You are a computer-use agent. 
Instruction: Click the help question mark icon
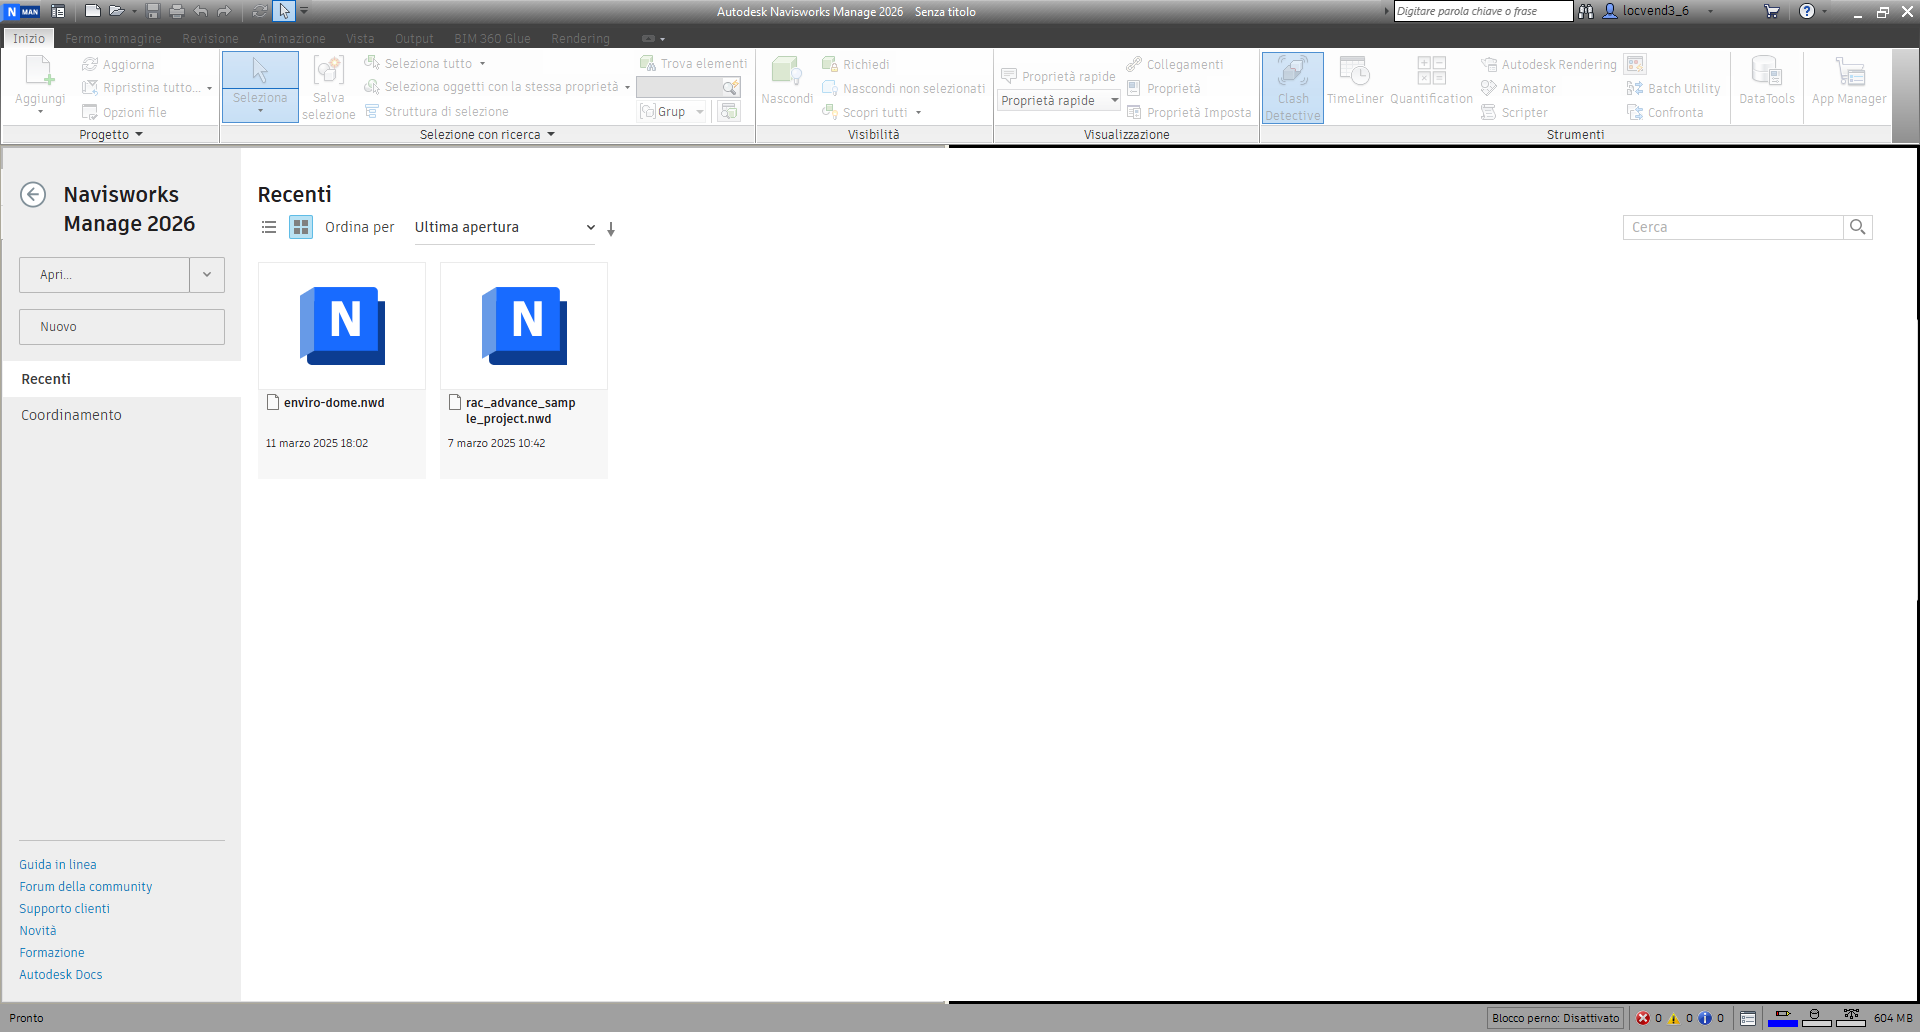click(x=1807, y=11)
